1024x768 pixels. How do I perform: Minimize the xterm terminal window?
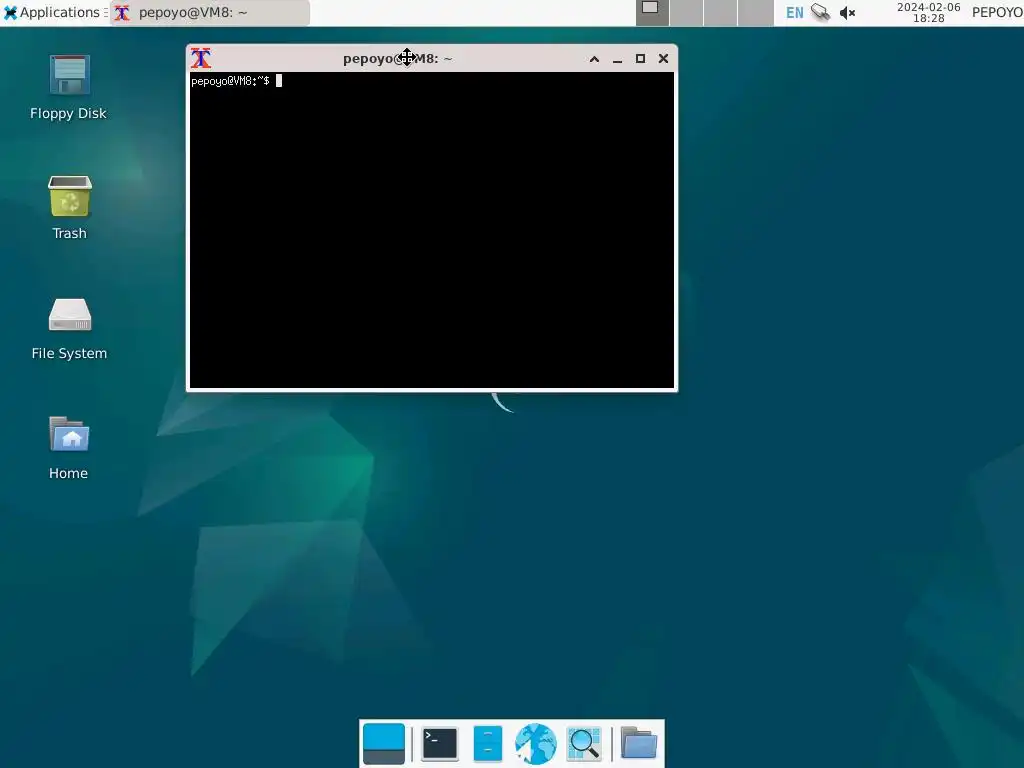coord(617,59)
